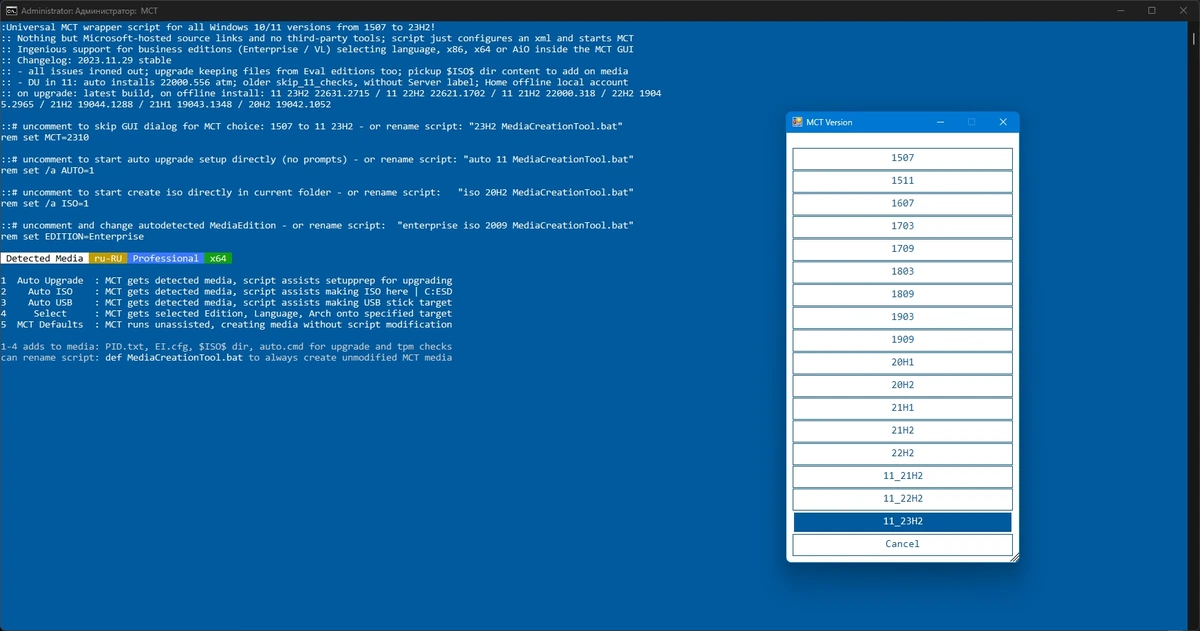Click the ru-RU language tag
1200x631 pixels.
tap(109, 258)
